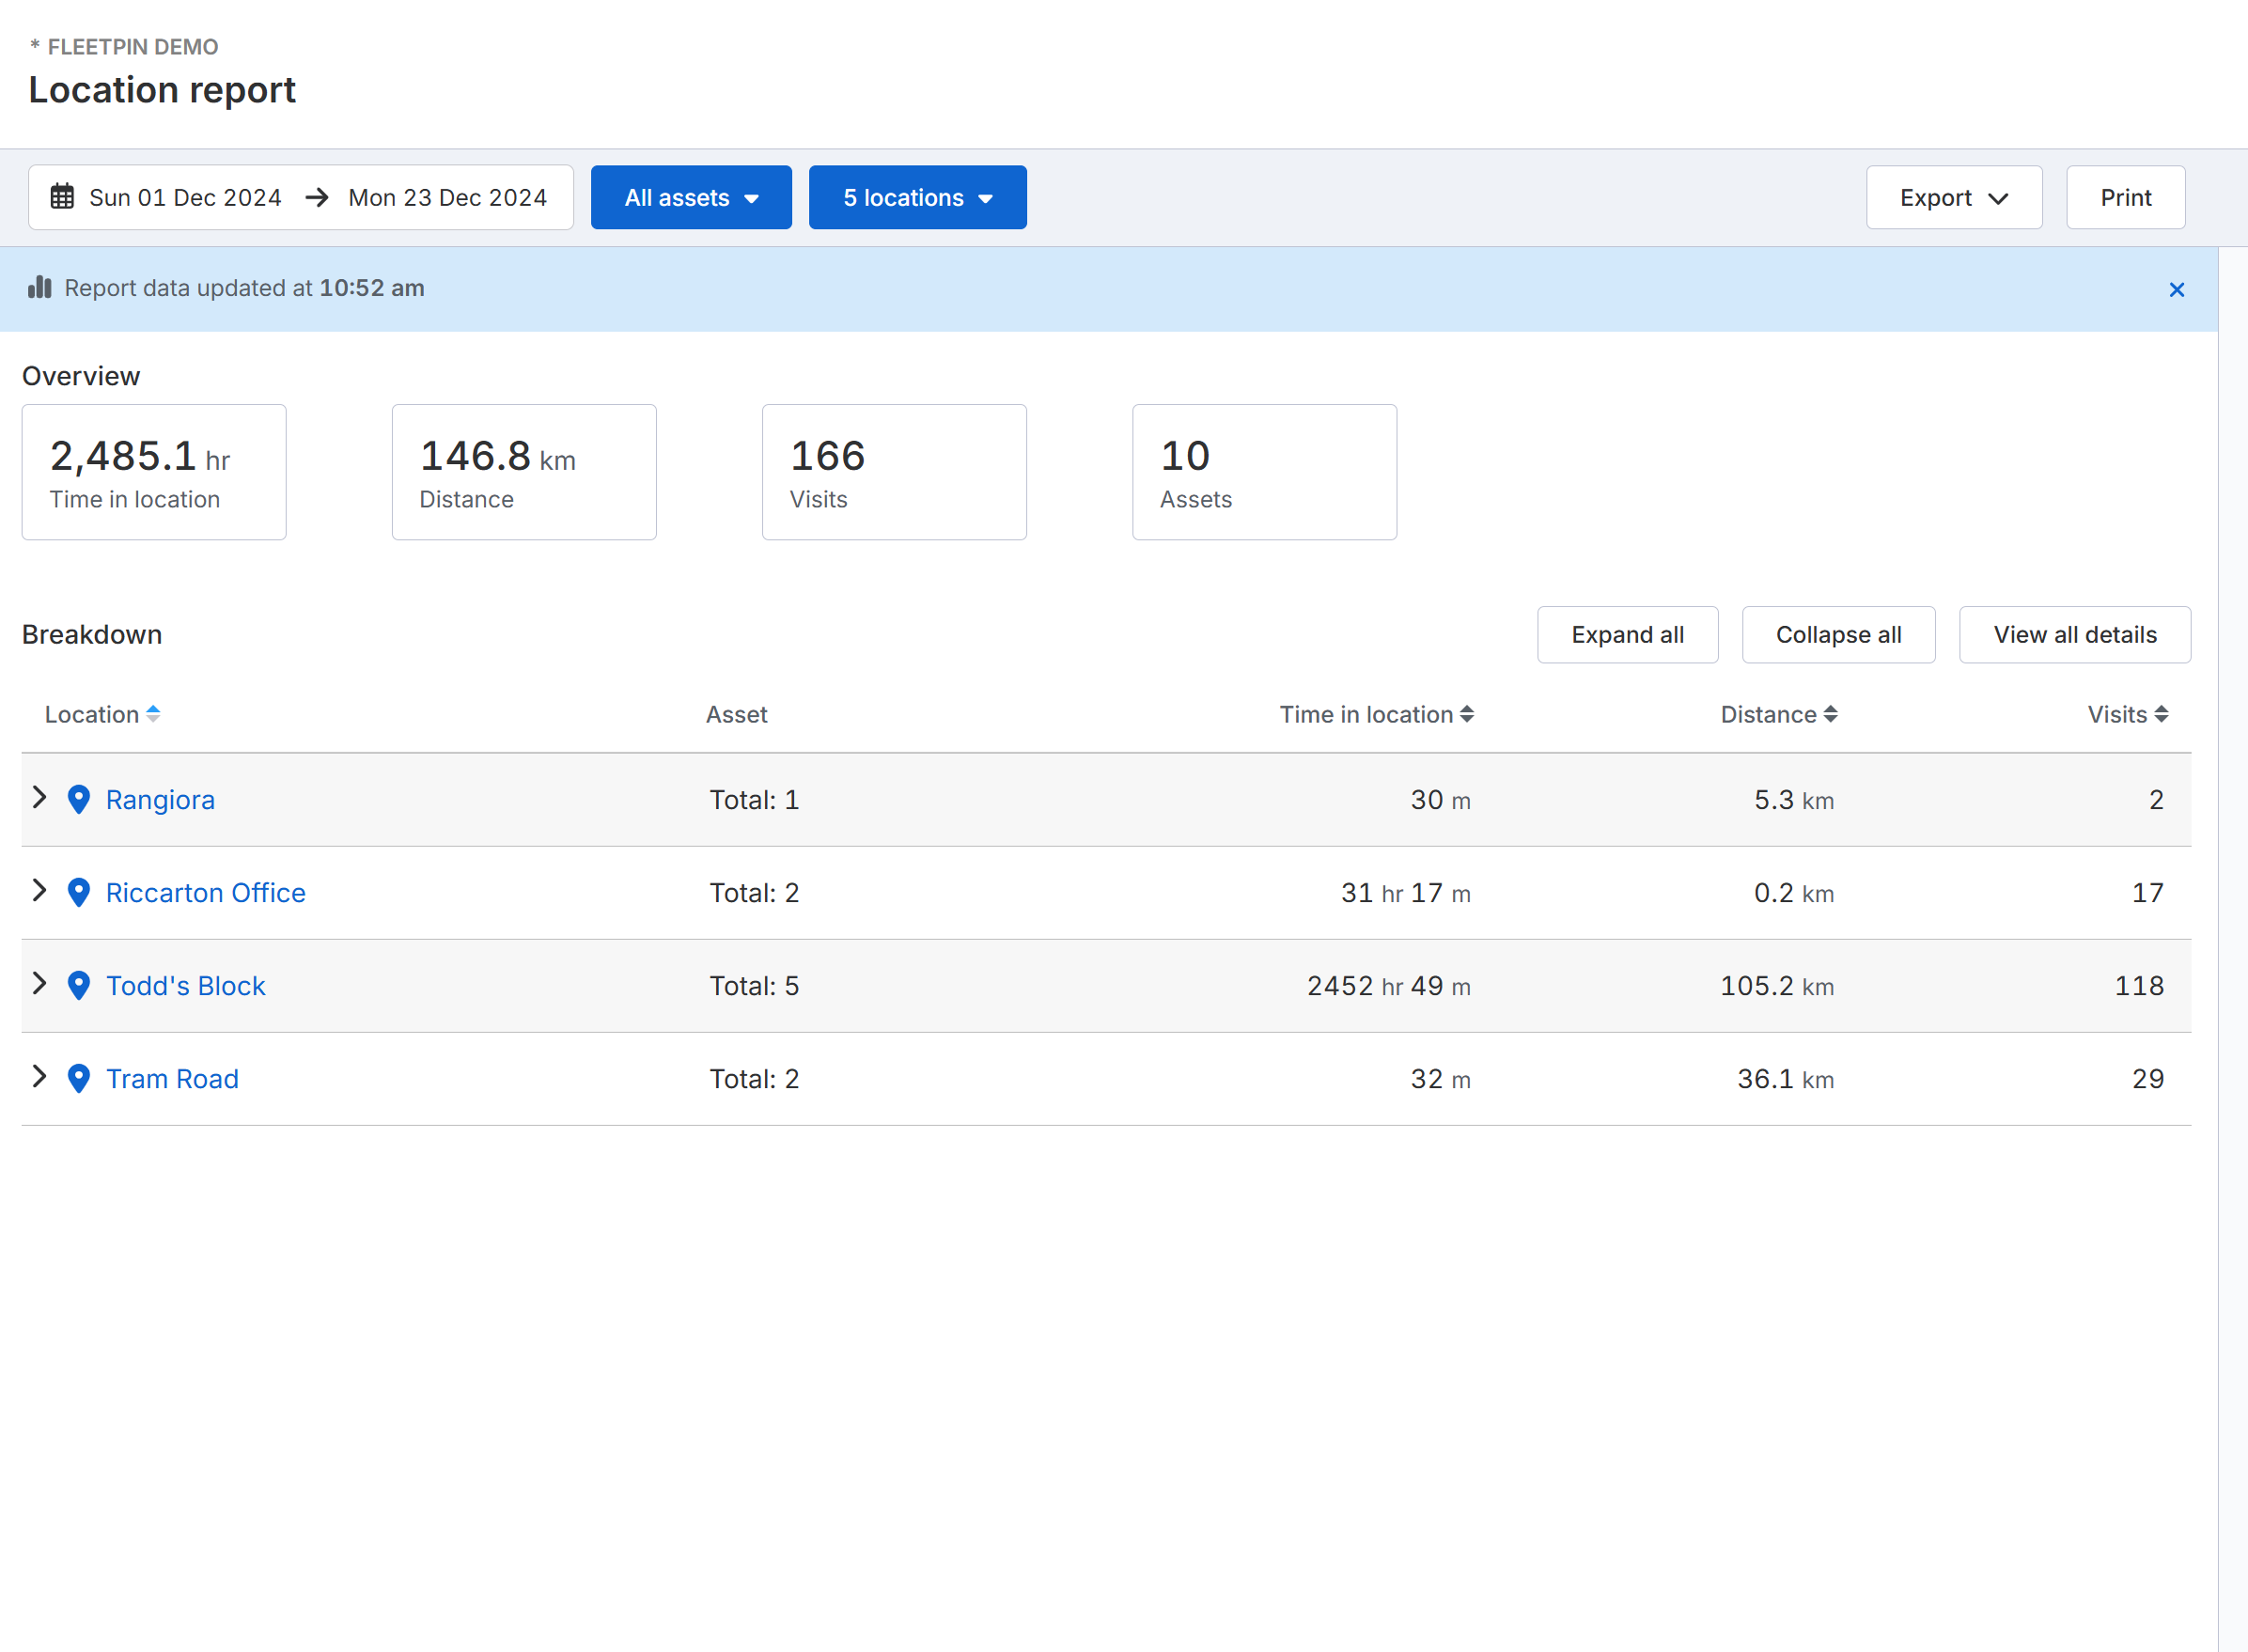Click '2452 hr 49 m' time value

click(x=1389, y=986)
